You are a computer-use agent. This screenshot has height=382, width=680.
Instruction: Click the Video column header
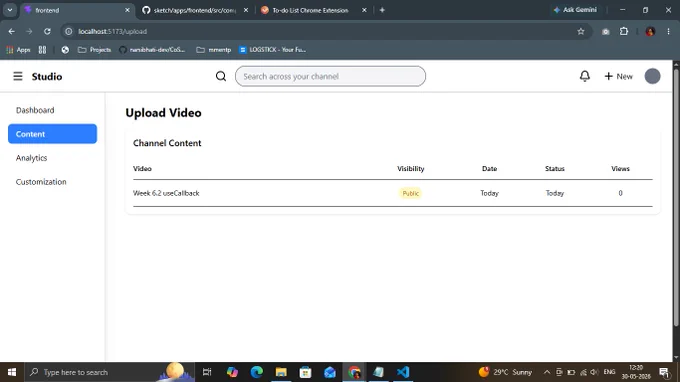point(142,169)
